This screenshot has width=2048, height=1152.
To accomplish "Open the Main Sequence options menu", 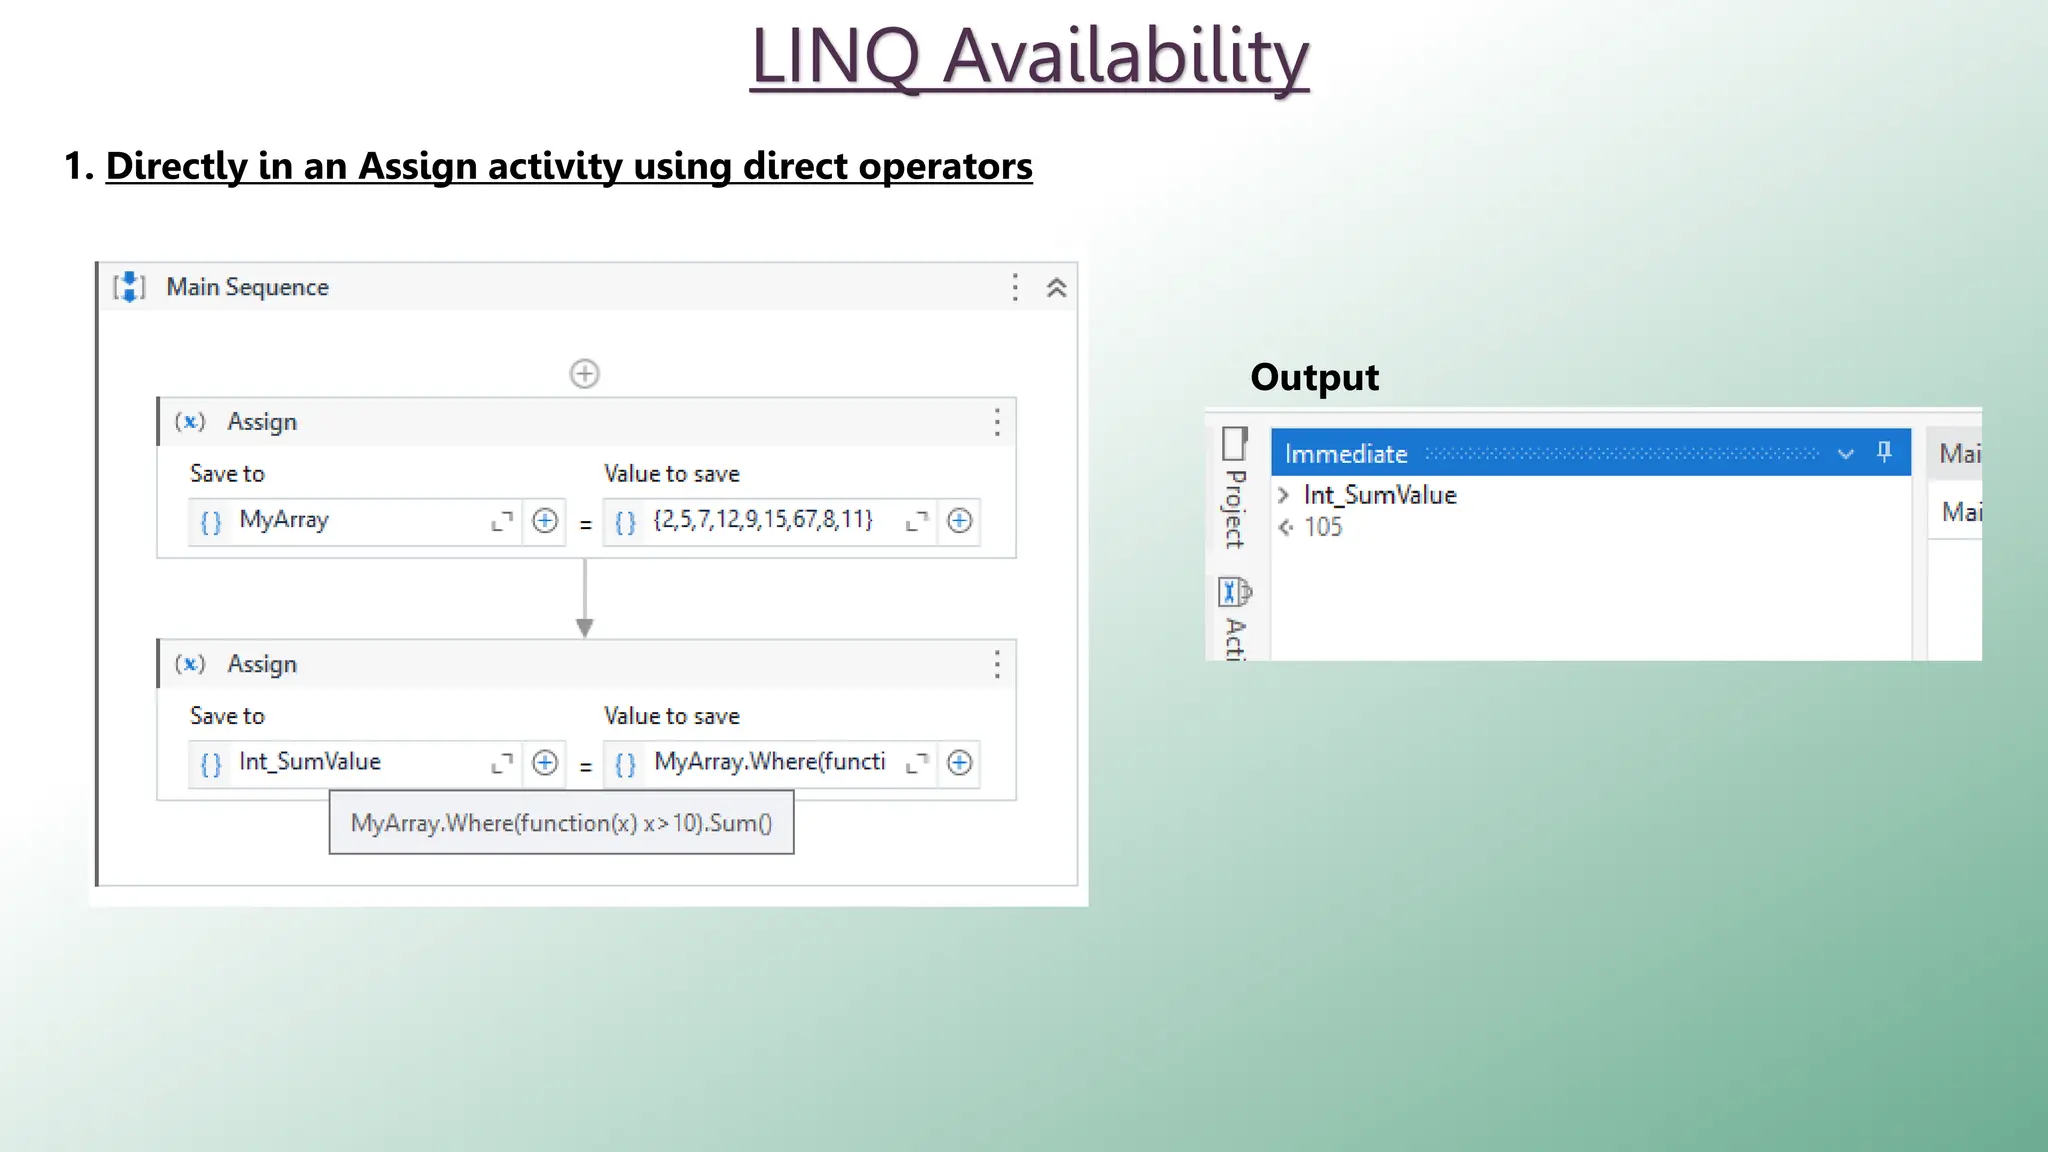I will [x=1015, y=287].
